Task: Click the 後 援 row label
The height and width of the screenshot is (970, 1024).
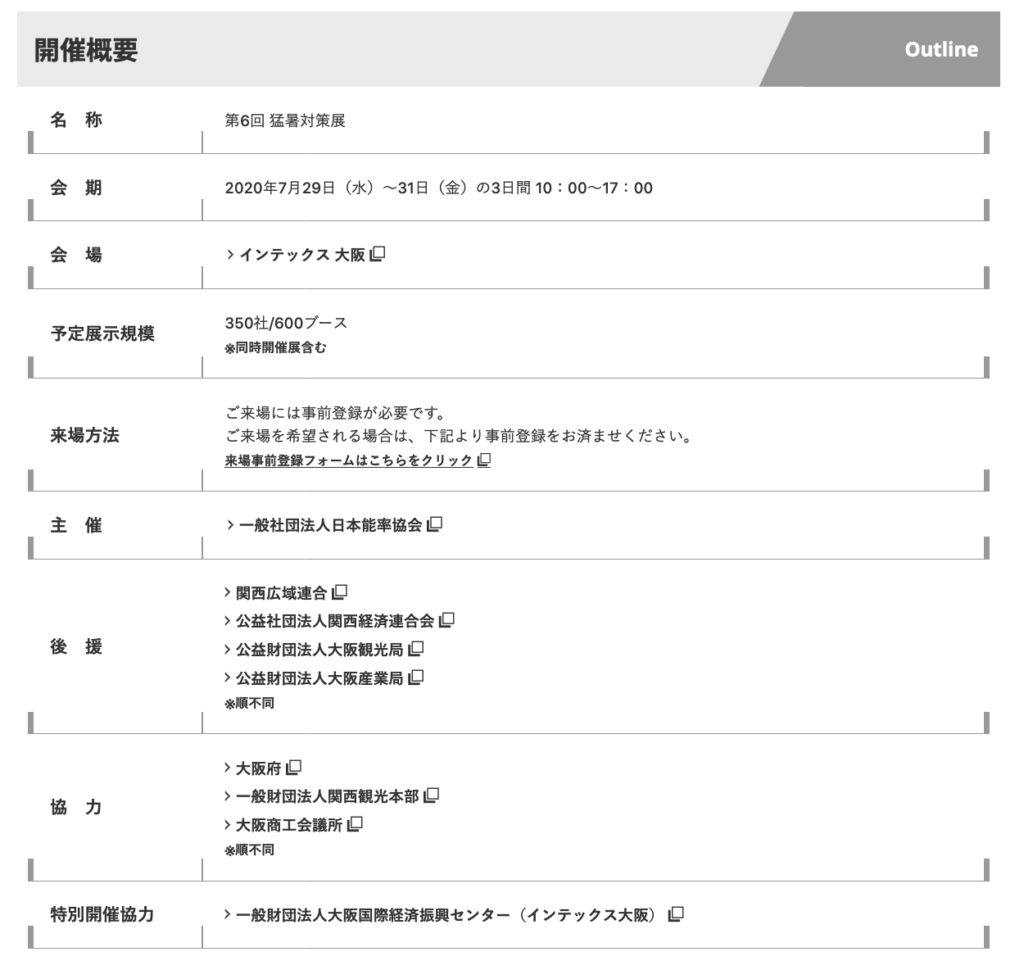Action: [76, 647]
